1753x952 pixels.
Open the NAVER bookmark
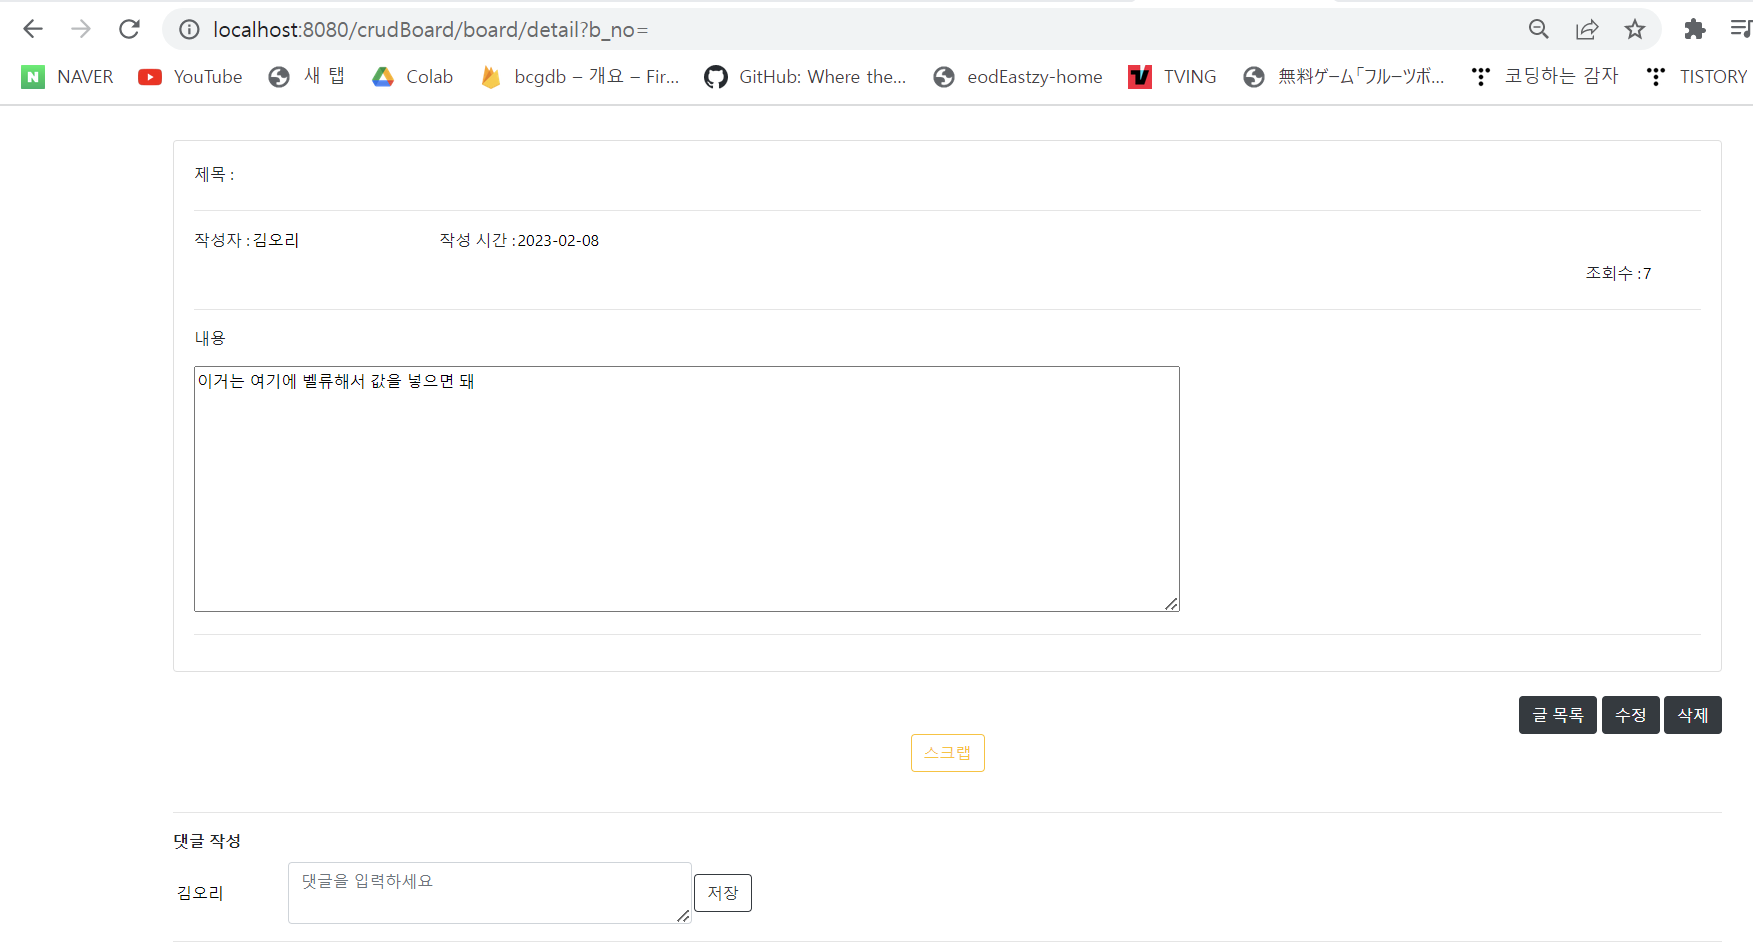[67, 77]
